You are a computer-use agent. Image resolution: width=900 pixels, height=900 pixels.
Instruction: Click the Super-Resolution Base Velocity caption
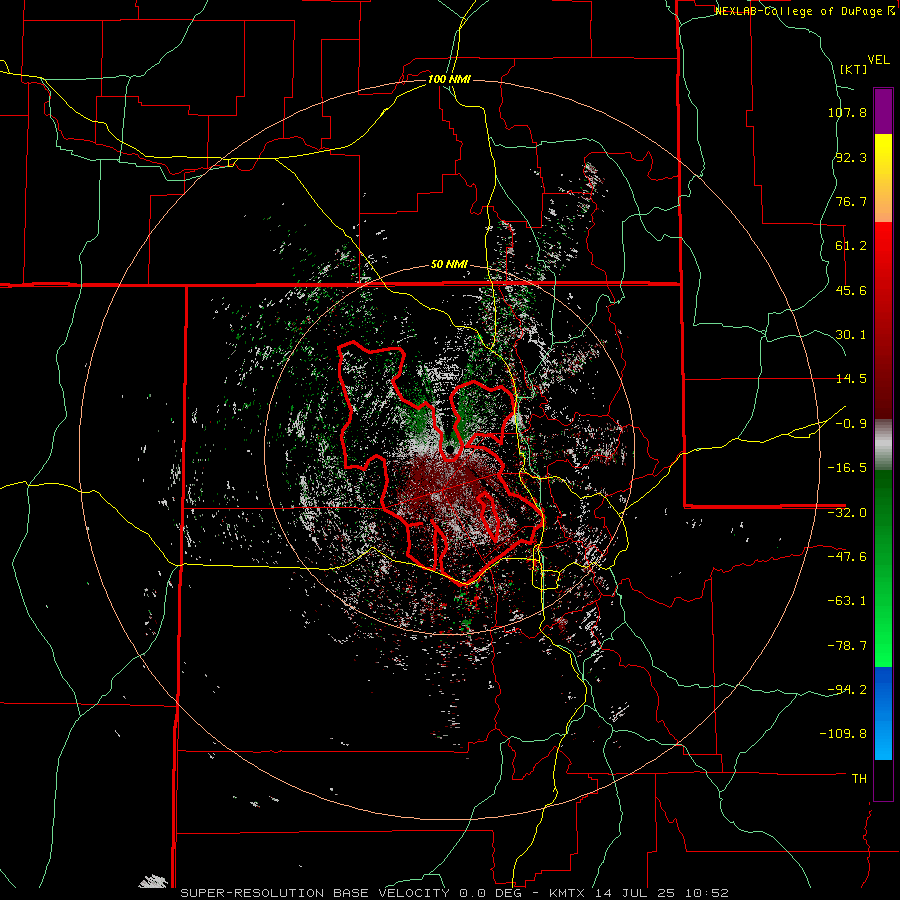(455, 893)
